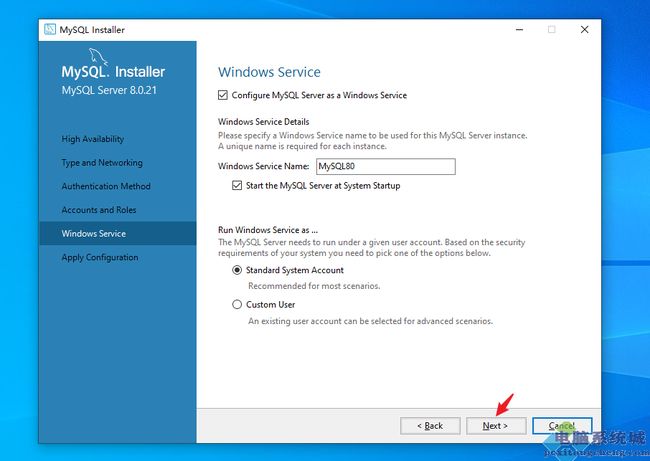Screen dimensions: 650x461
Task: Open the High Availability step
Action: [x=92, y=139]
